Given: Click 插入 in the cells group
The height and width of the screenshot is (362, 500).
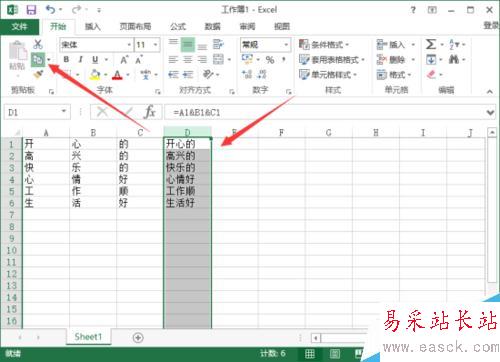Looking at the screenshot, I should coord(391,44).
